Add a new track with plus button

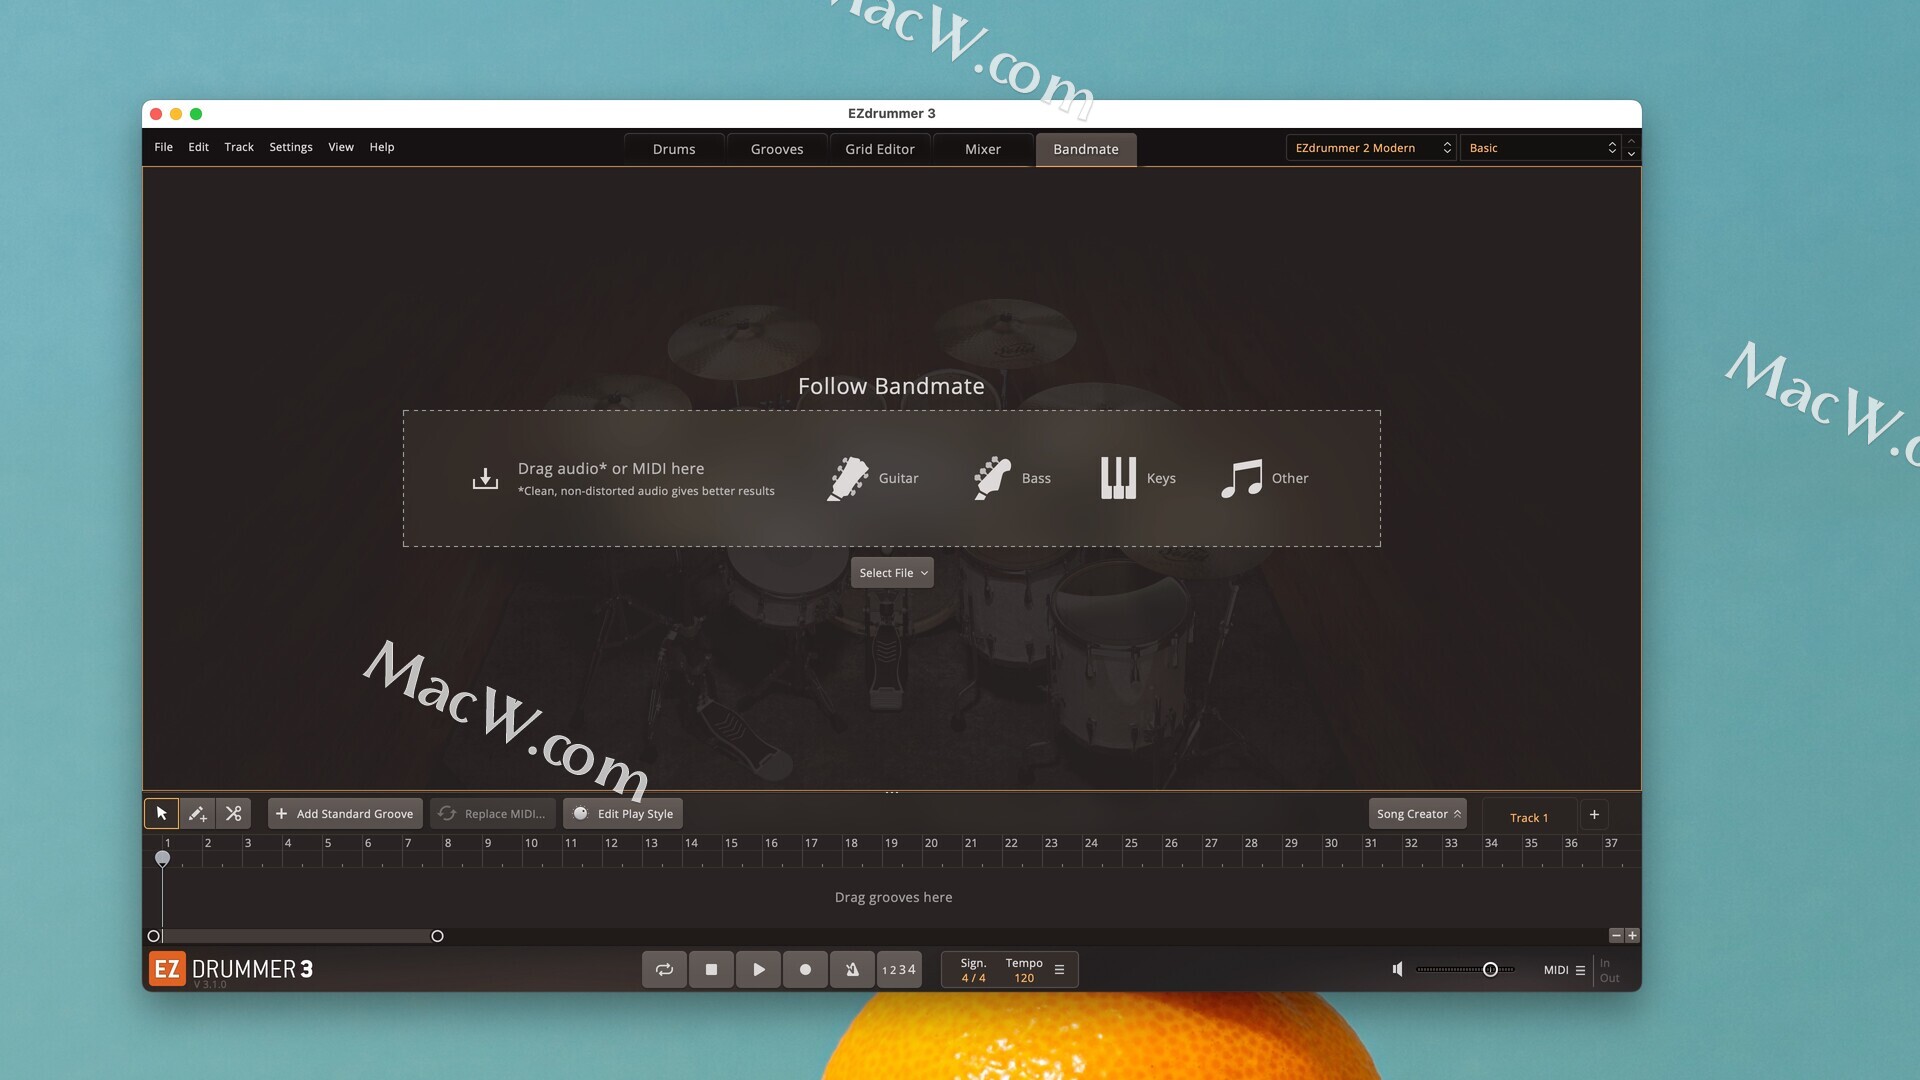click(x=1594, y=814)
